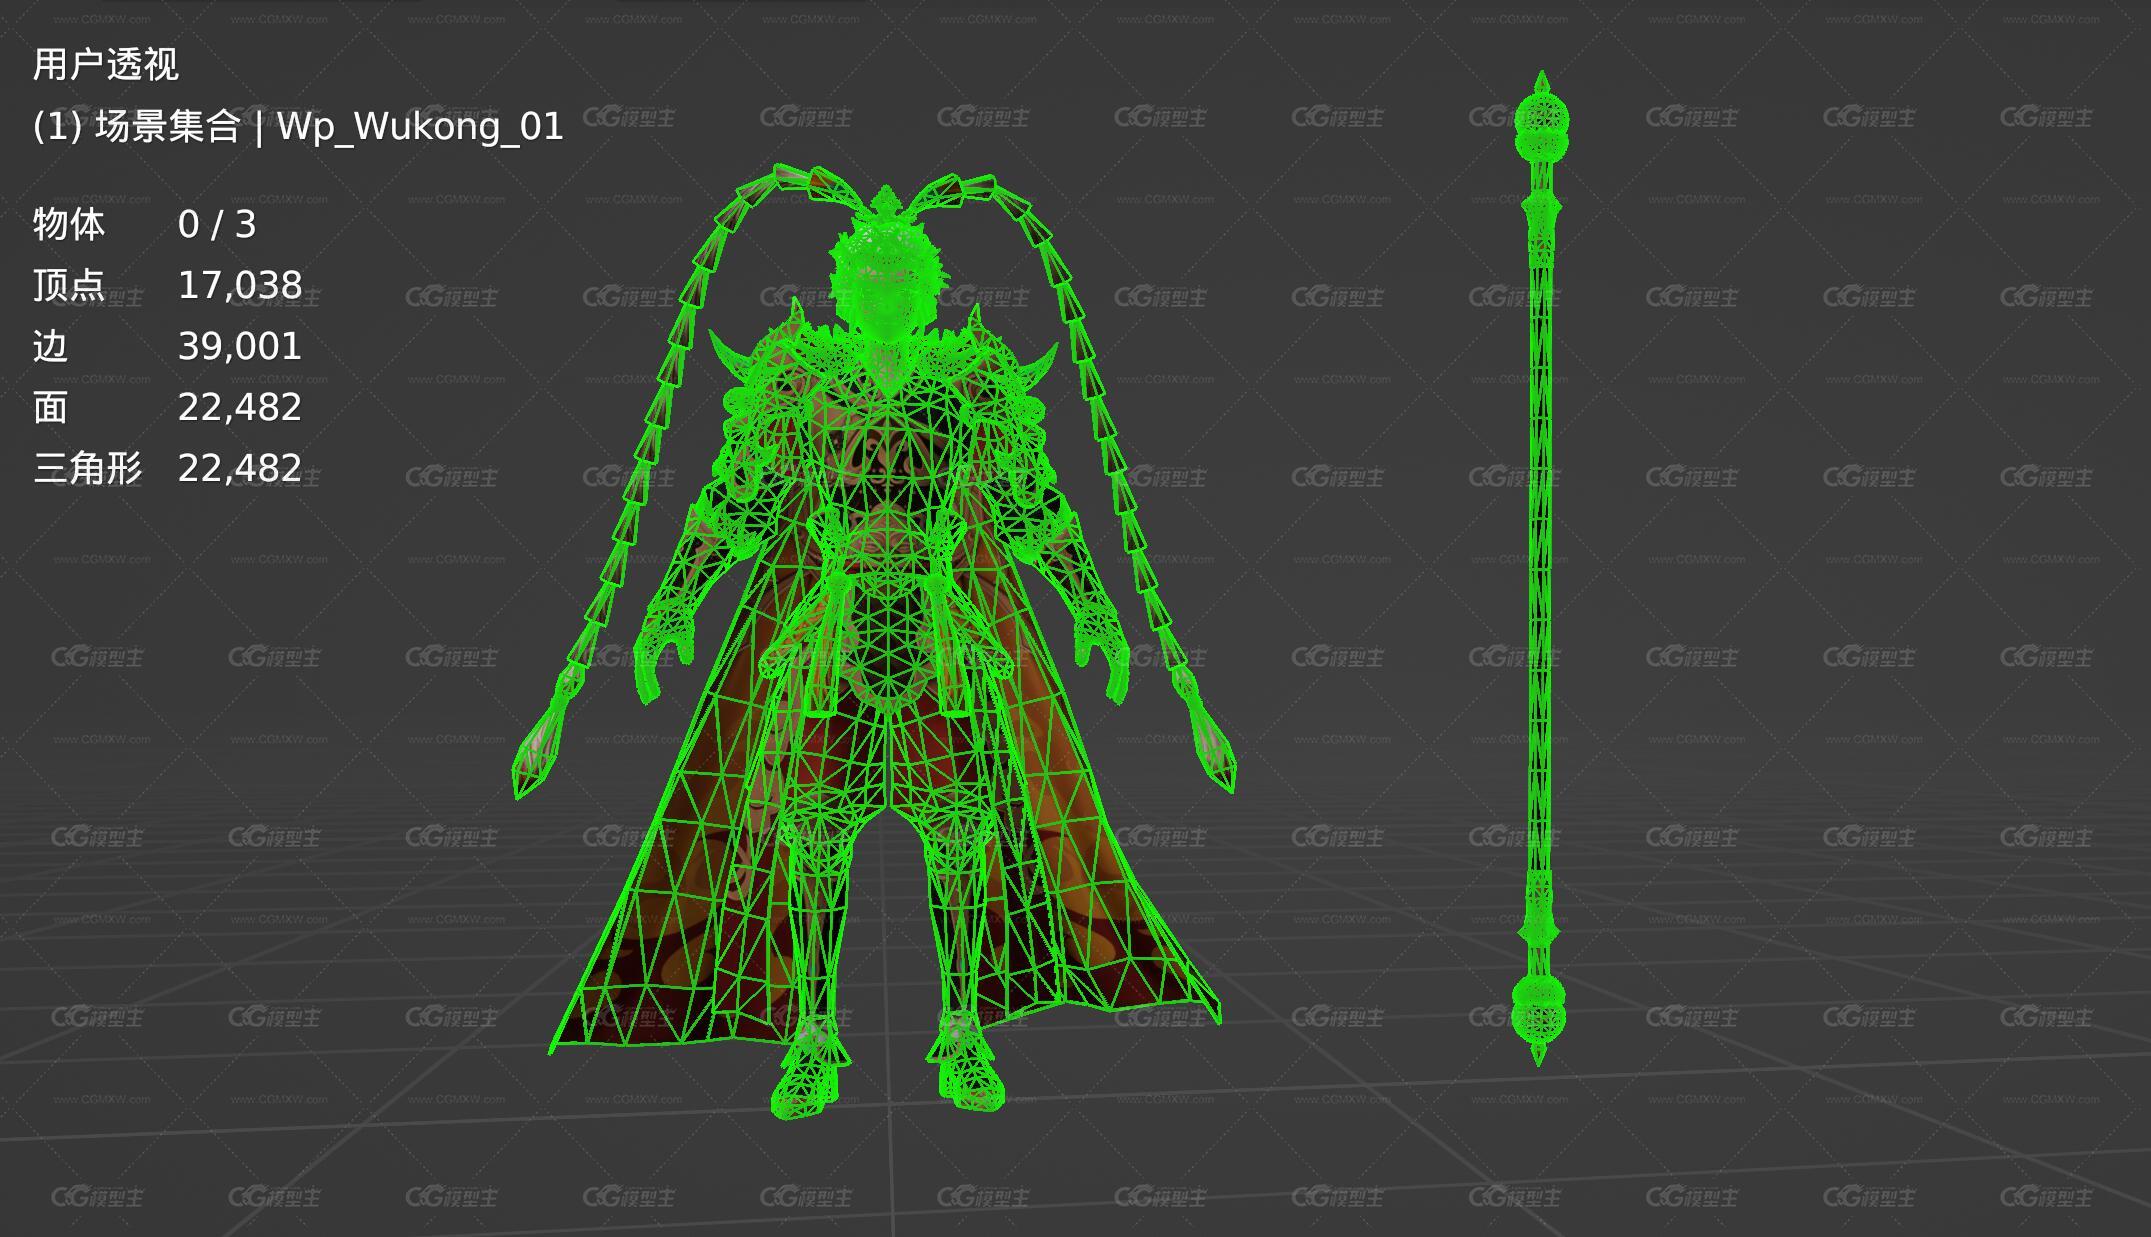2151x1237 pixels.
Task: Click the '顶点' vertex count 17,038
Action: (x=240, y=286)
